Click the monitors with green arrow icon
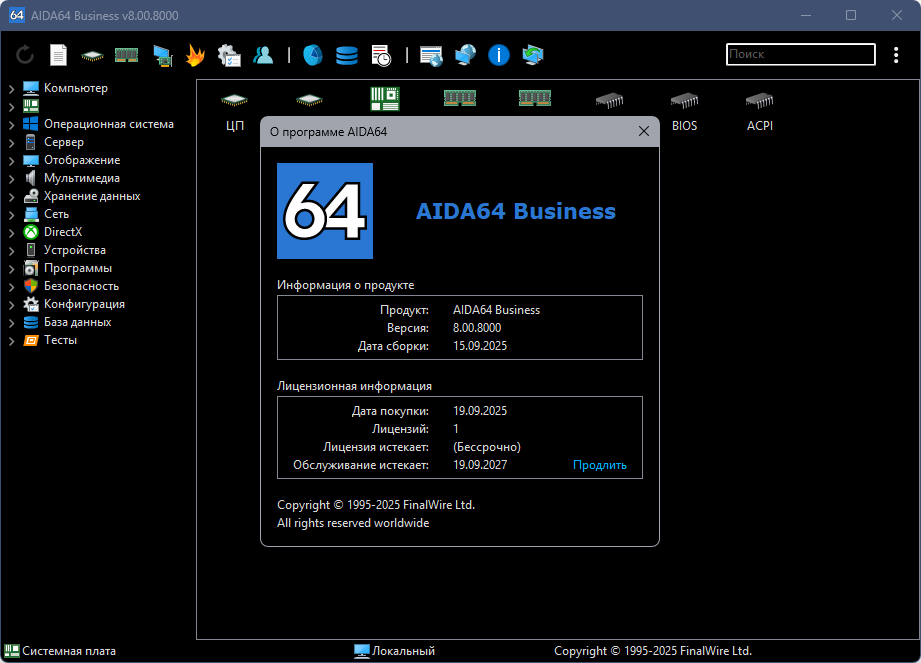Viewport: 921px width, 663px height. coord(533,55)
